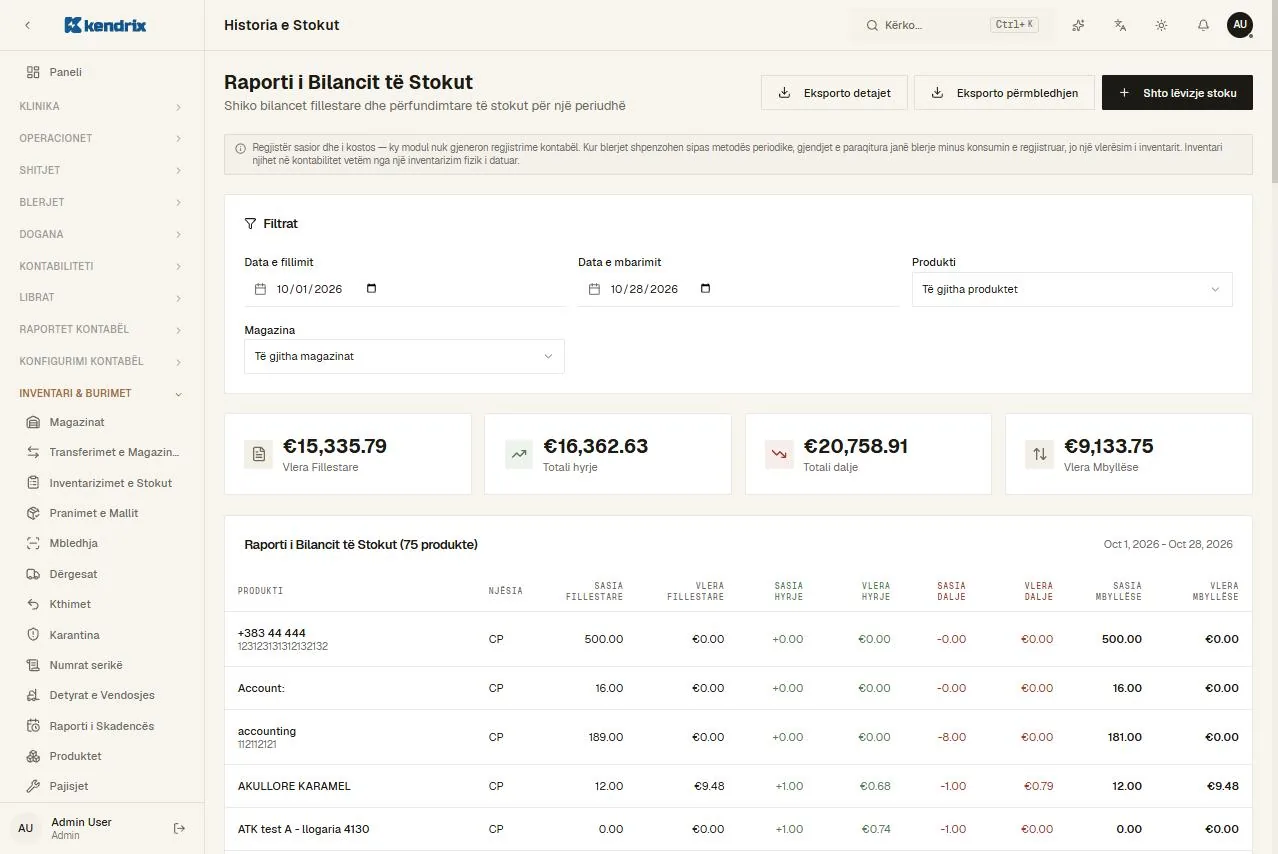Click the Kendrix logo
Image resolution: width=1278 pixels, height=854 pixels.
click(x=105, y=25)
